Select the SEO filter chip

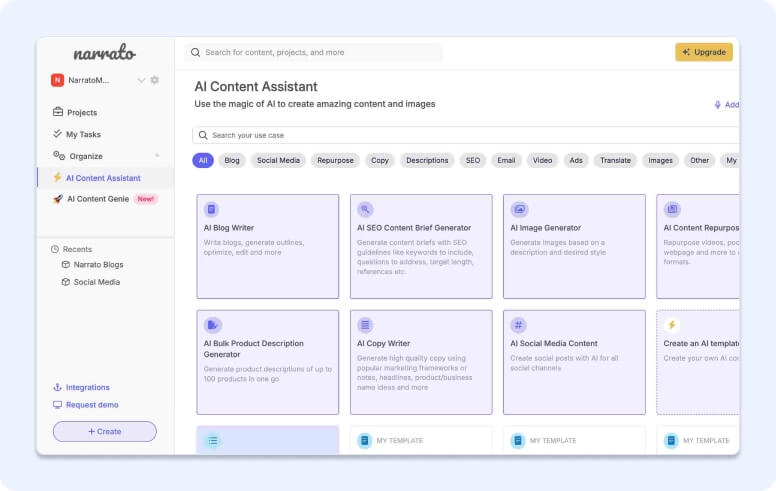[x=473, y=160]
